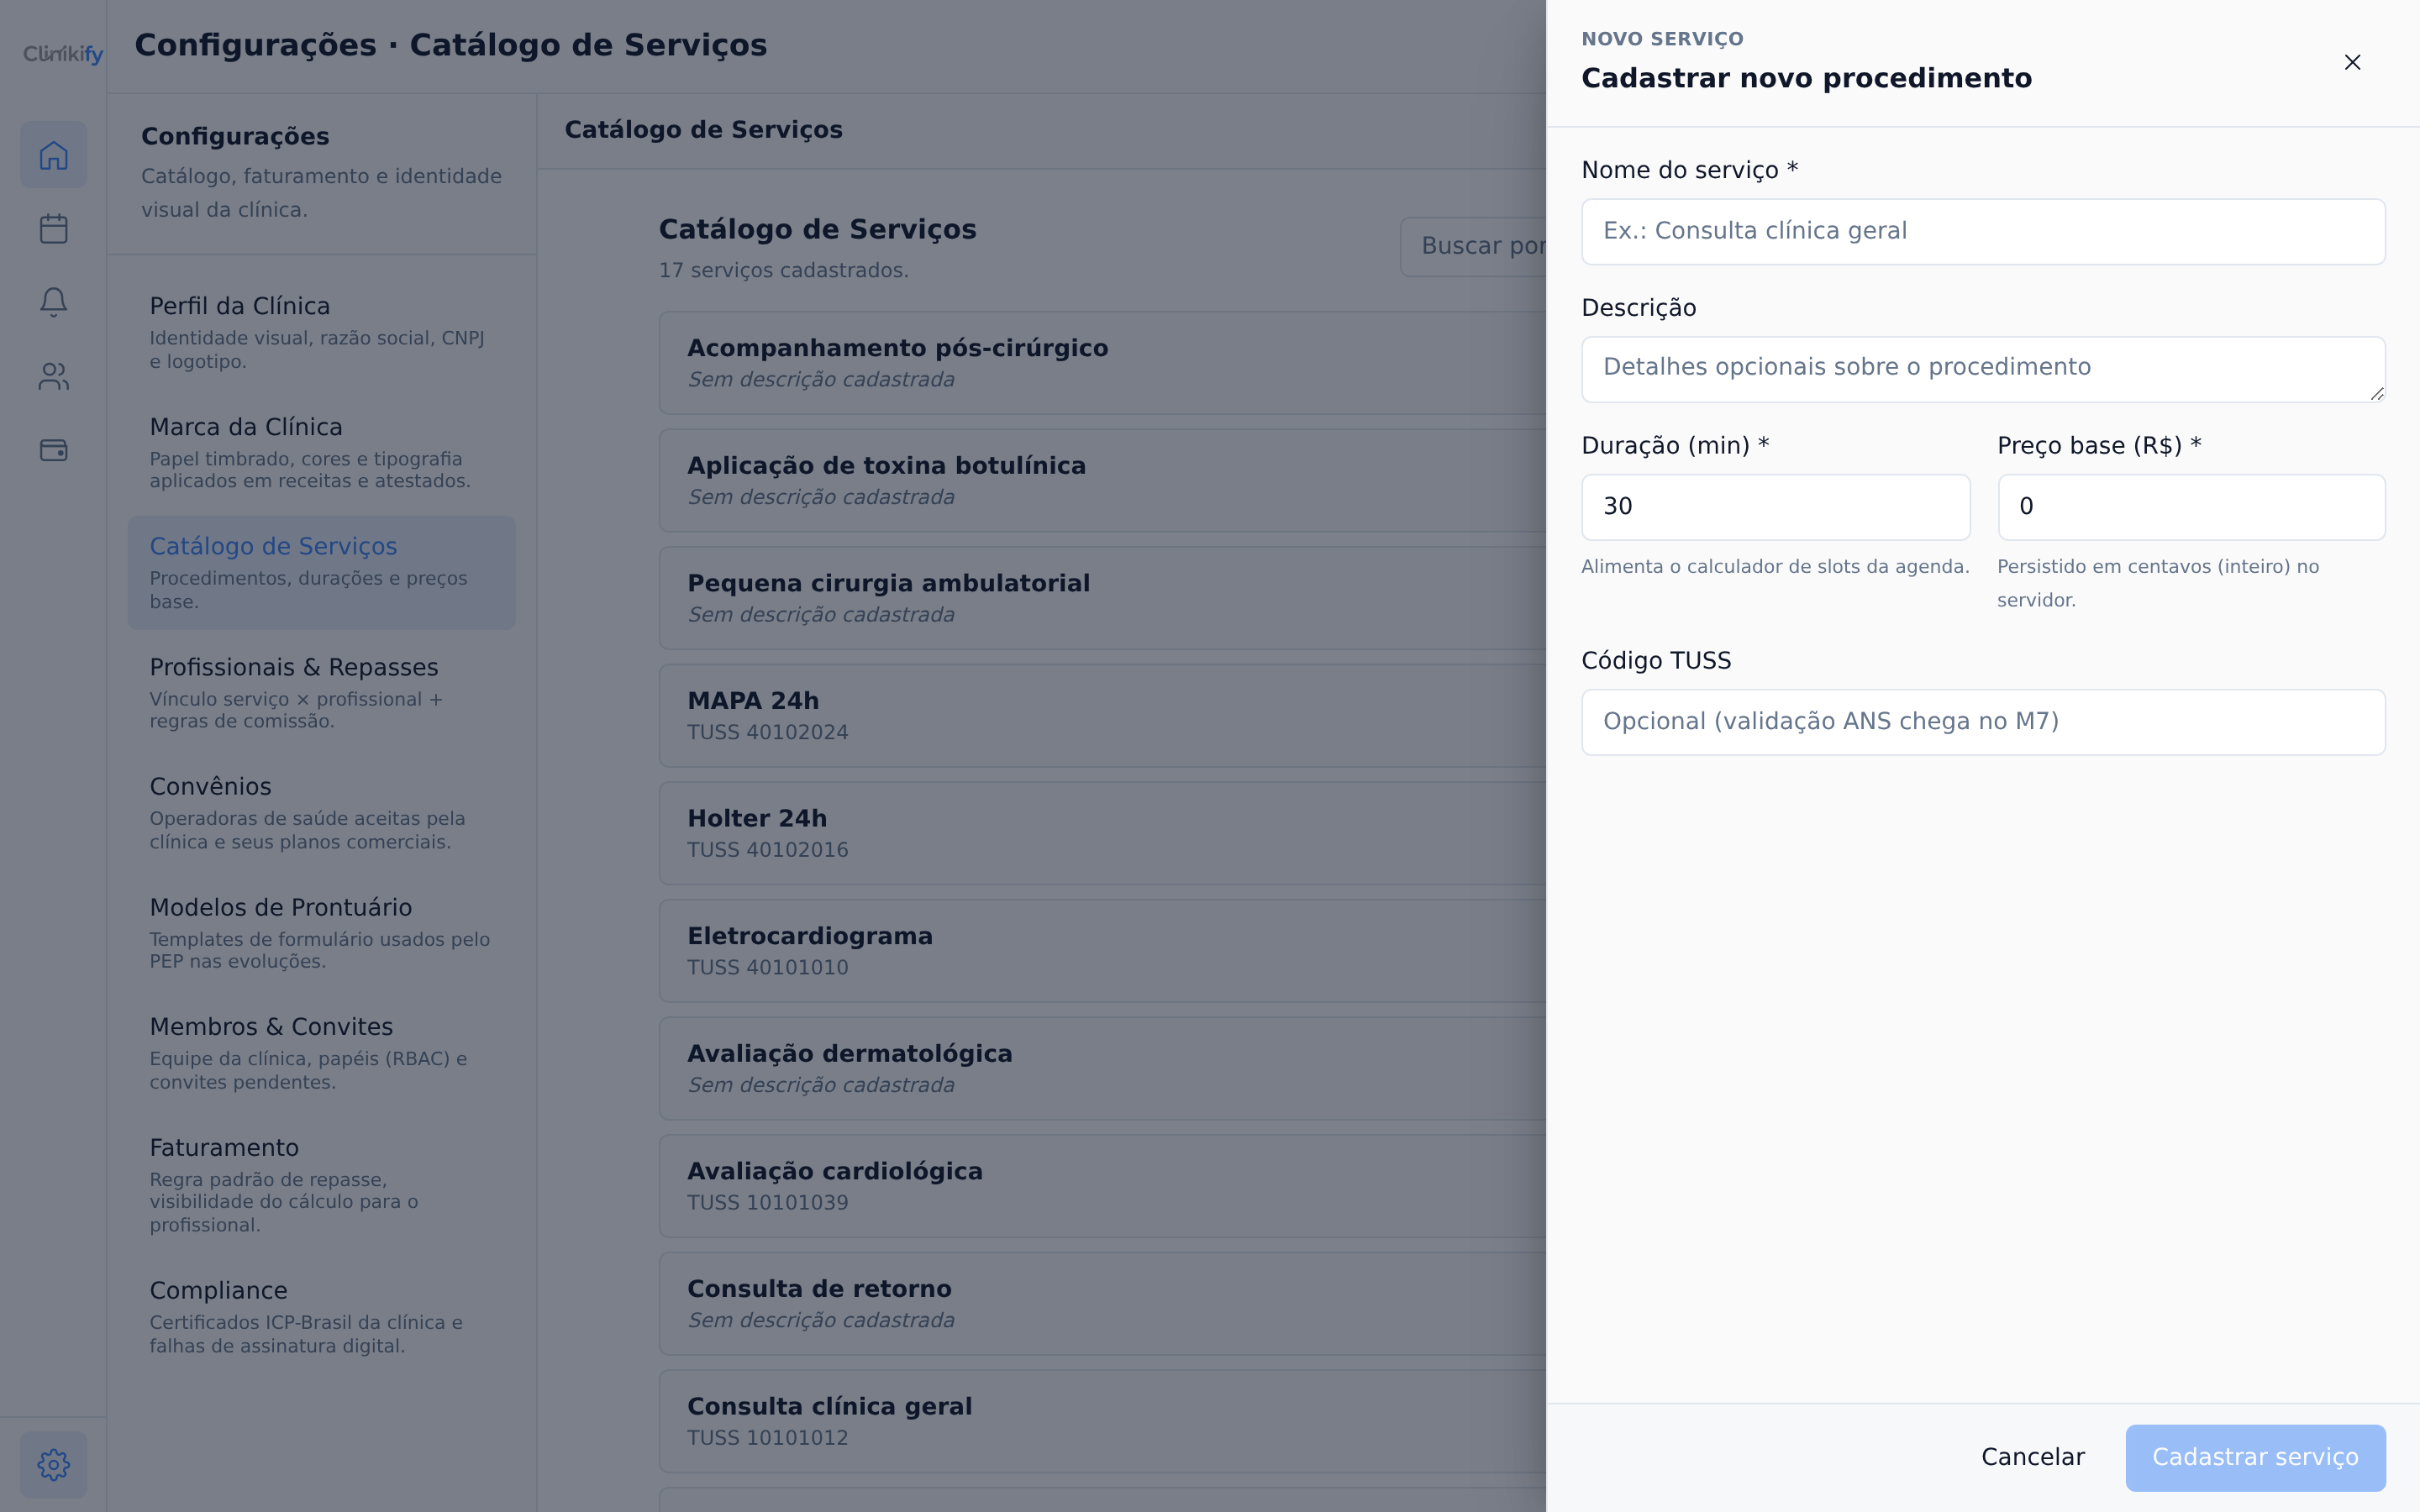2420x1512 pixels.
Task: Open the patients people icon
Action: pyautogui.click(x=54, y=376)
